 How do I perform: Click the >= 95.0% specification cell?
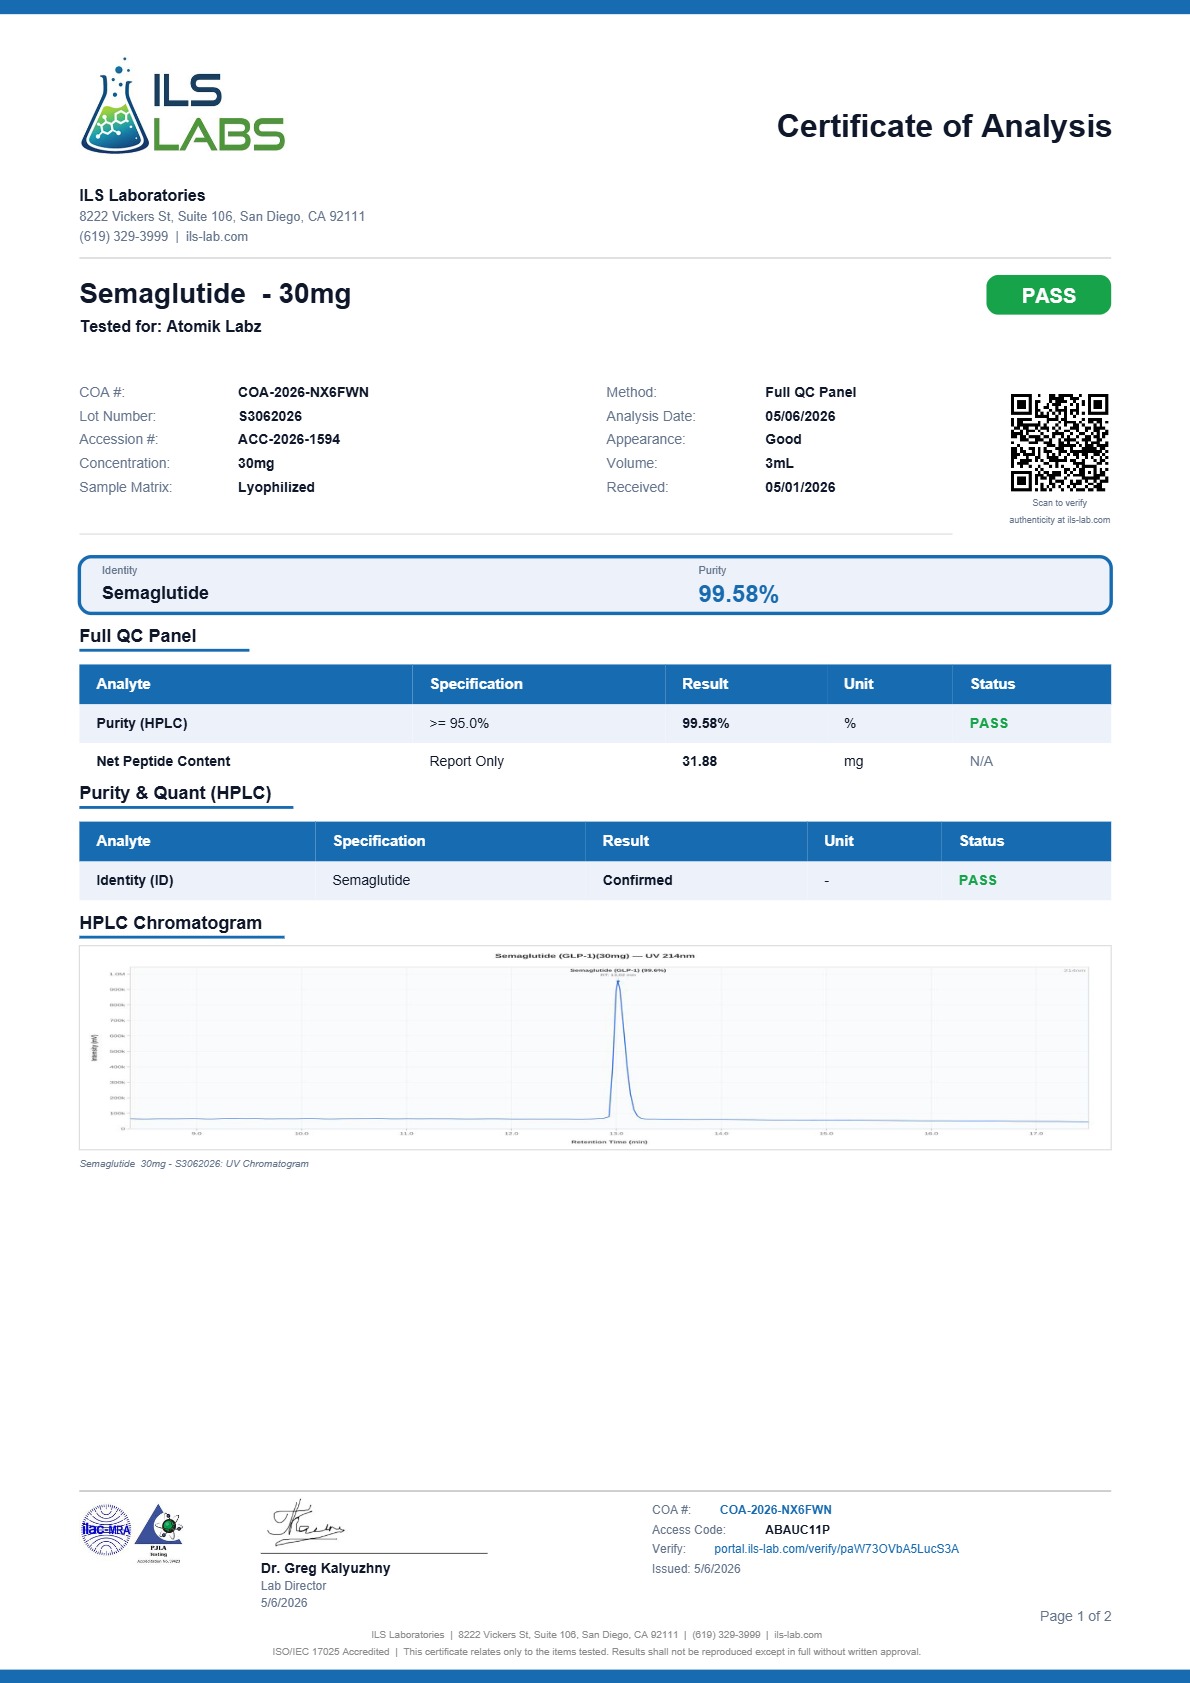(459, 723)
